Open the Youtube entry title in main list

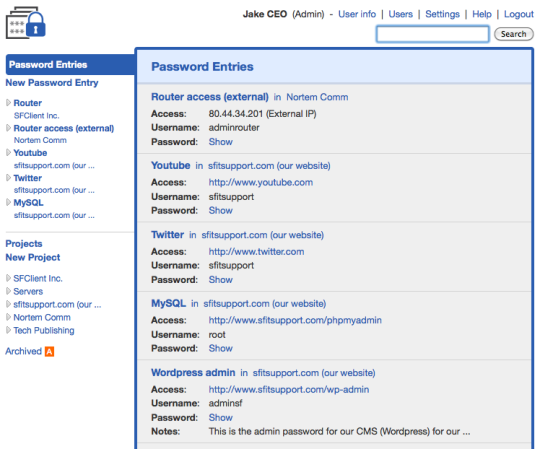[x=171, y=165]
